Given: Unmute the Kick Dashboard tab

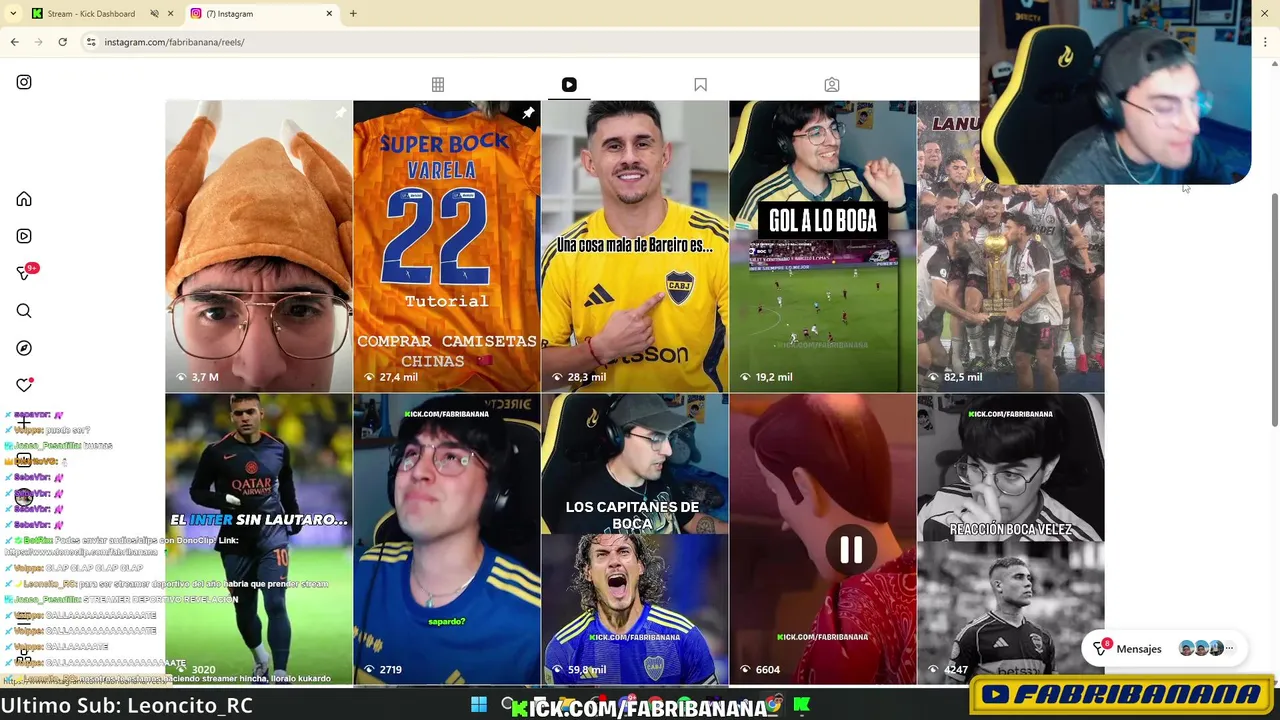Looking at the screenshot, I should coord(154,14).
